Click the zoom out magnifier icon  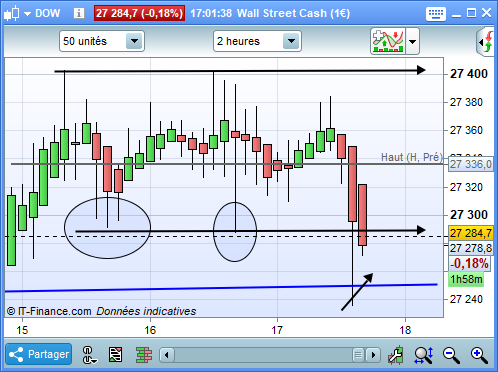point(451,355)
